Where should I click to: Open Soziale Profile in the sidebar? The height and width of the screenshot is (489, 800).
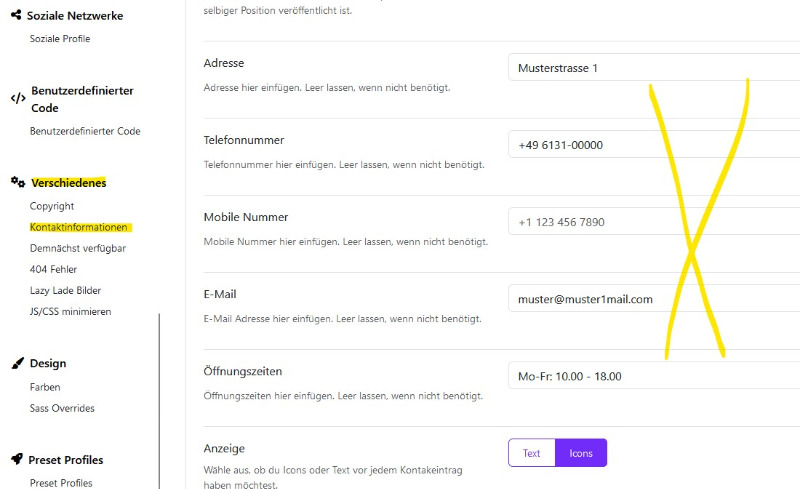[x=60, y=39]
